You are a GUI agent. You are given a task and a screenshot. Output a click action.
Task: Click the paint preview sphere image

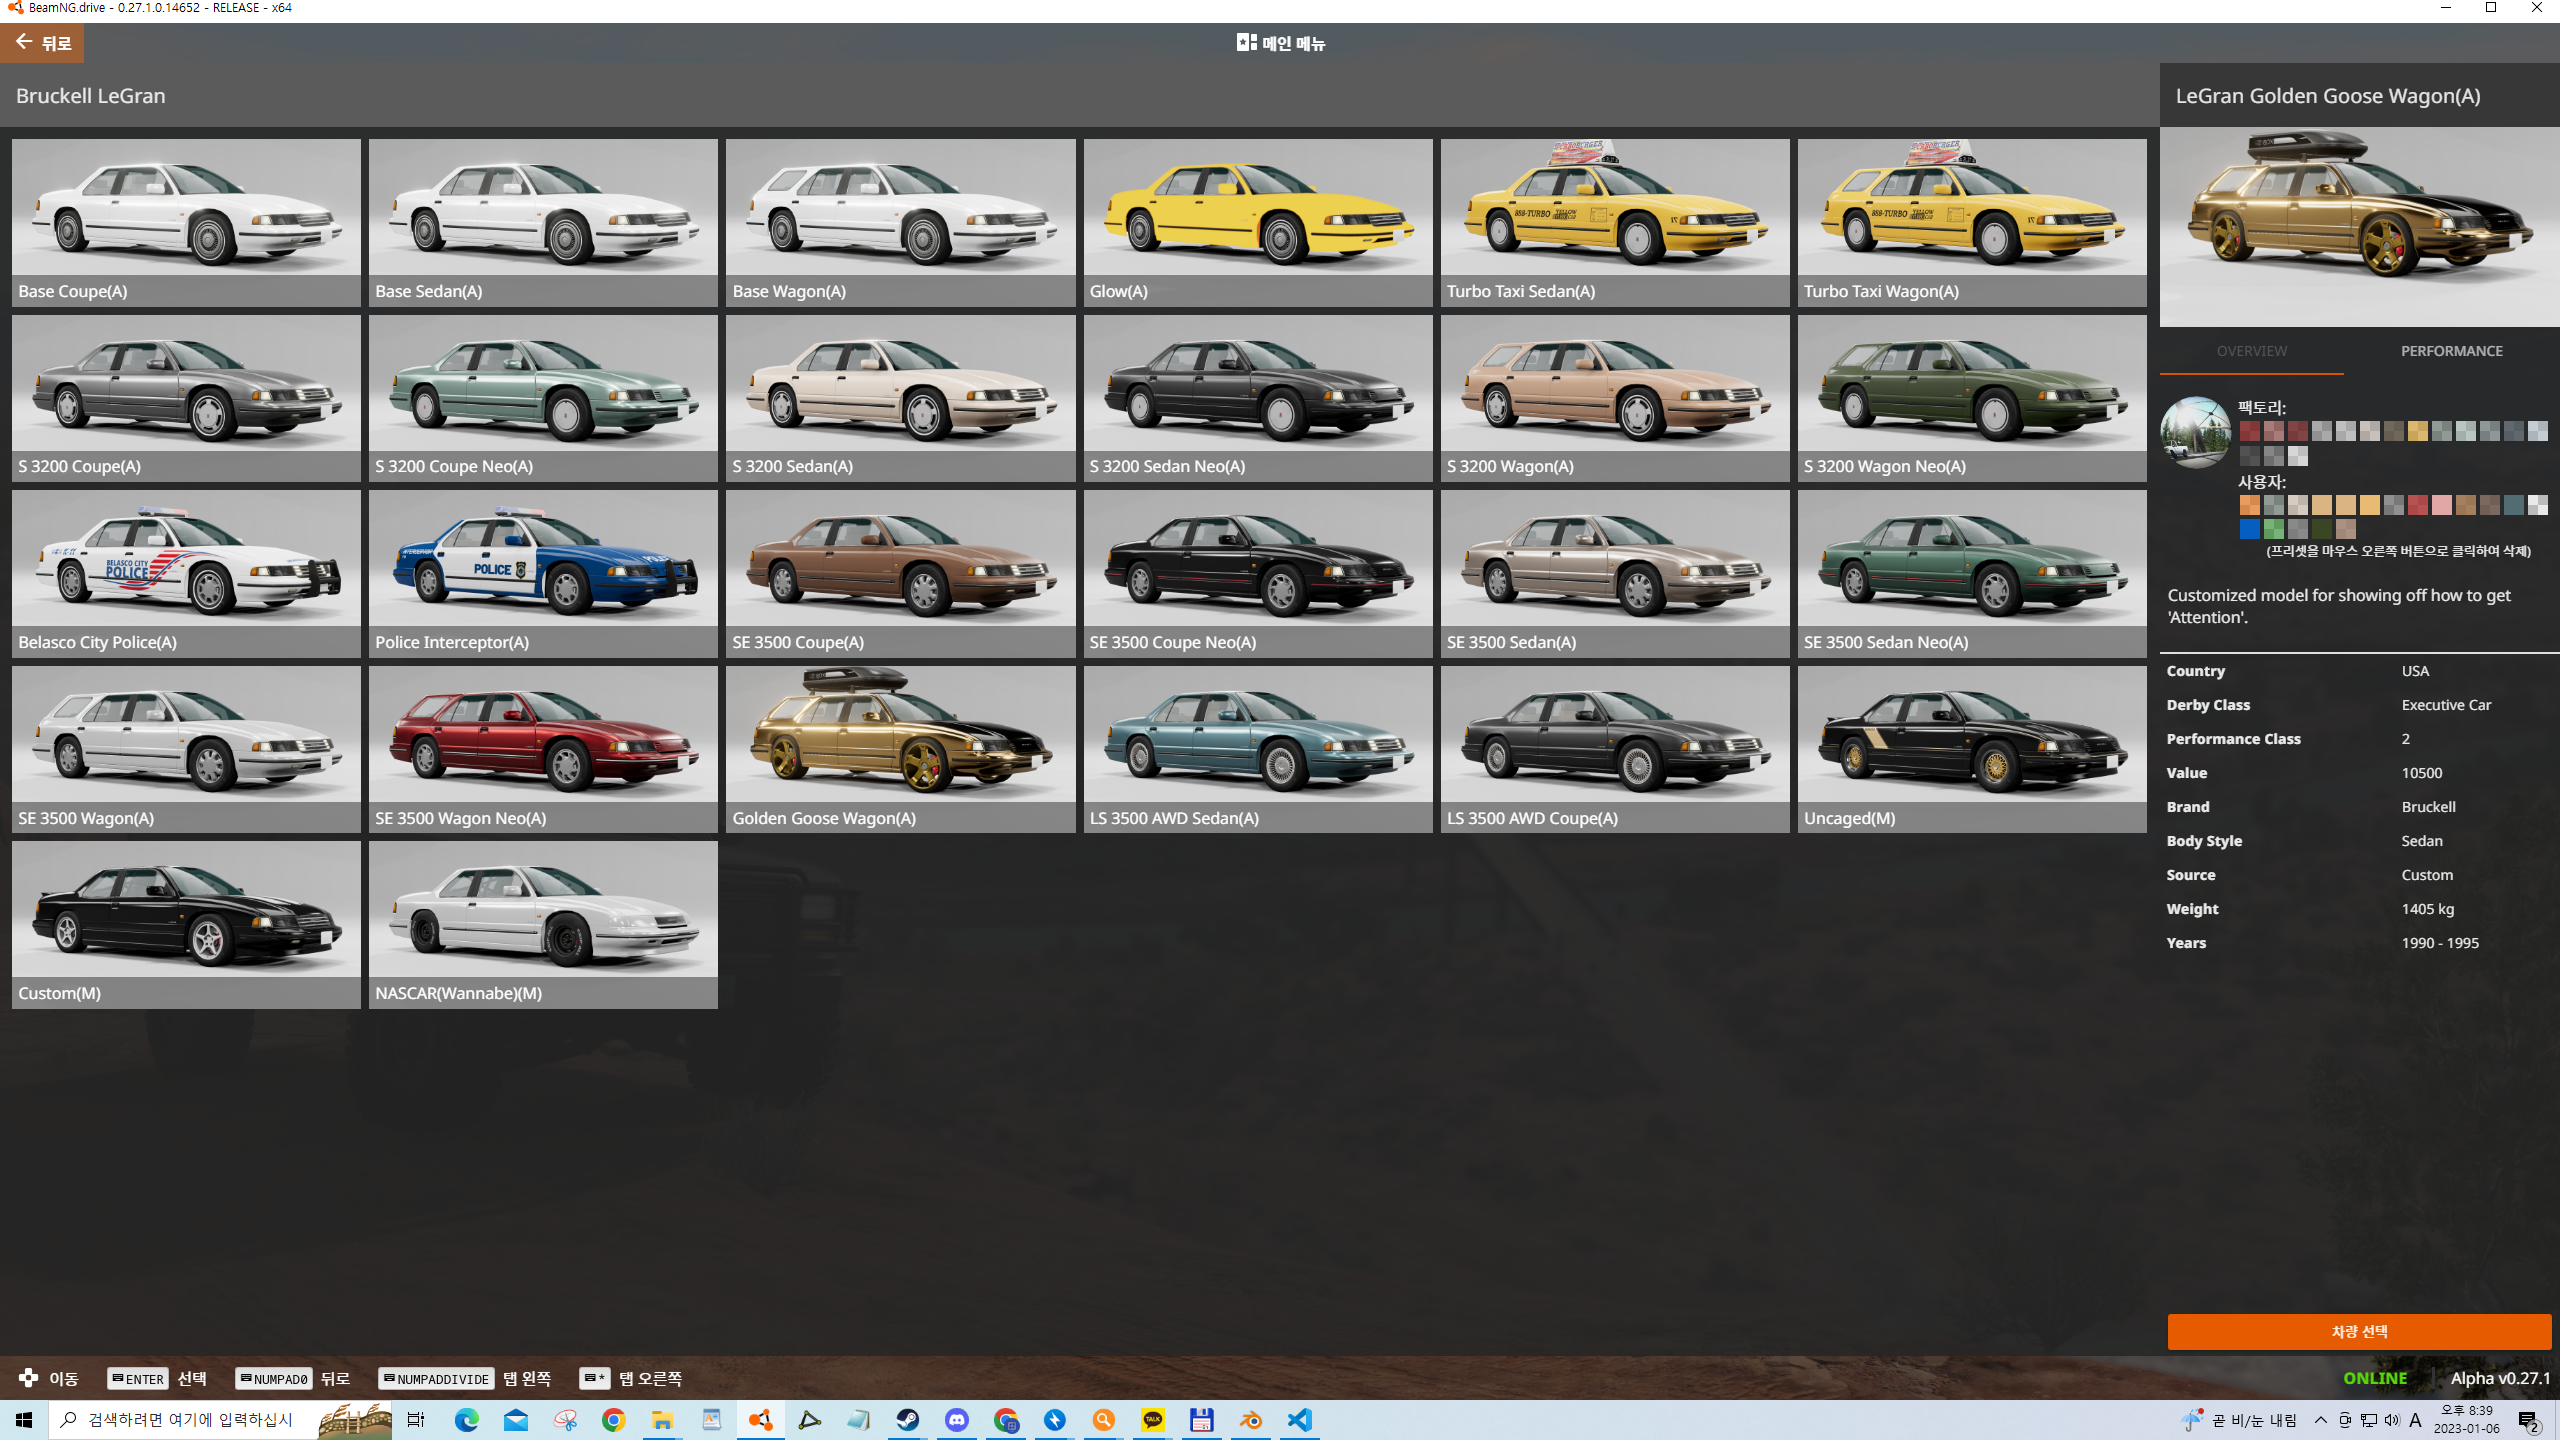tap(2195, 432)
